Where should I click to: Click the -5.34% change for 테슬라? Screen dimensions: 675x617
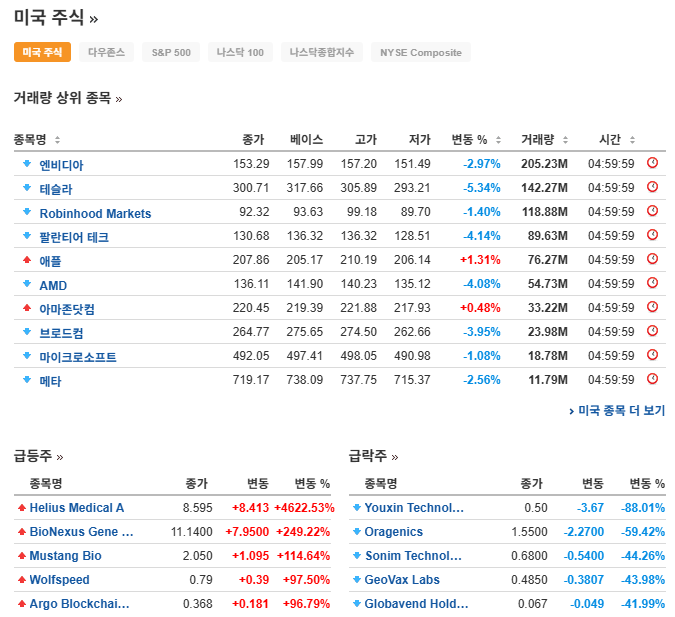coord(481,188)
